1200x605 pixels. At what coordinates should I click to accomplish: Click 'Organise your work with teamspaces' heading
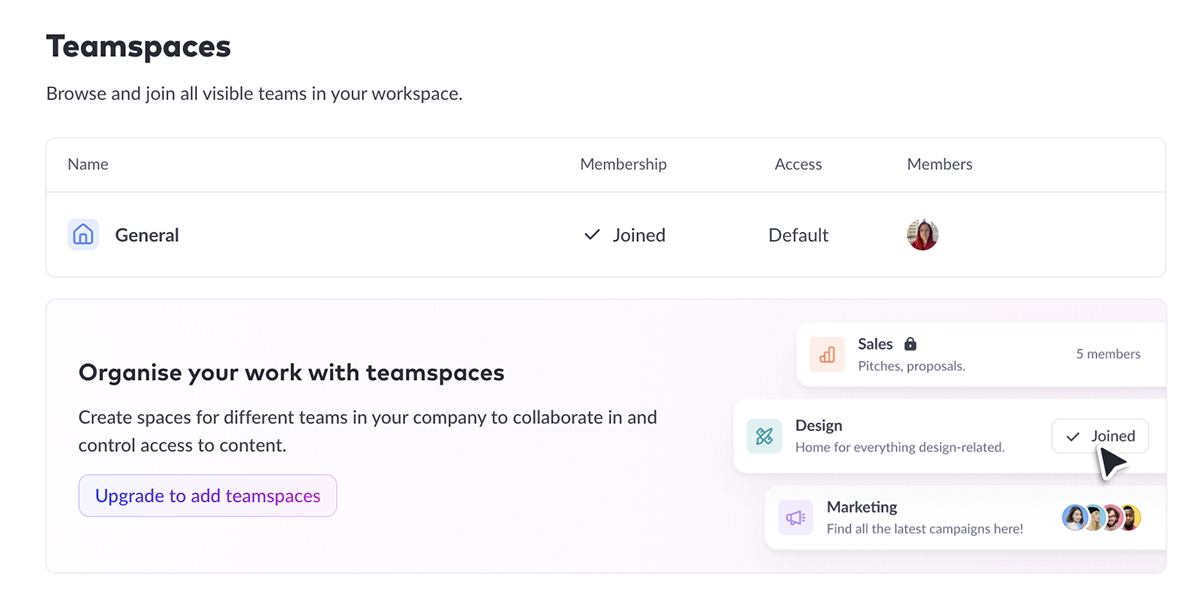pyautogui.click(x=291, y=373)
